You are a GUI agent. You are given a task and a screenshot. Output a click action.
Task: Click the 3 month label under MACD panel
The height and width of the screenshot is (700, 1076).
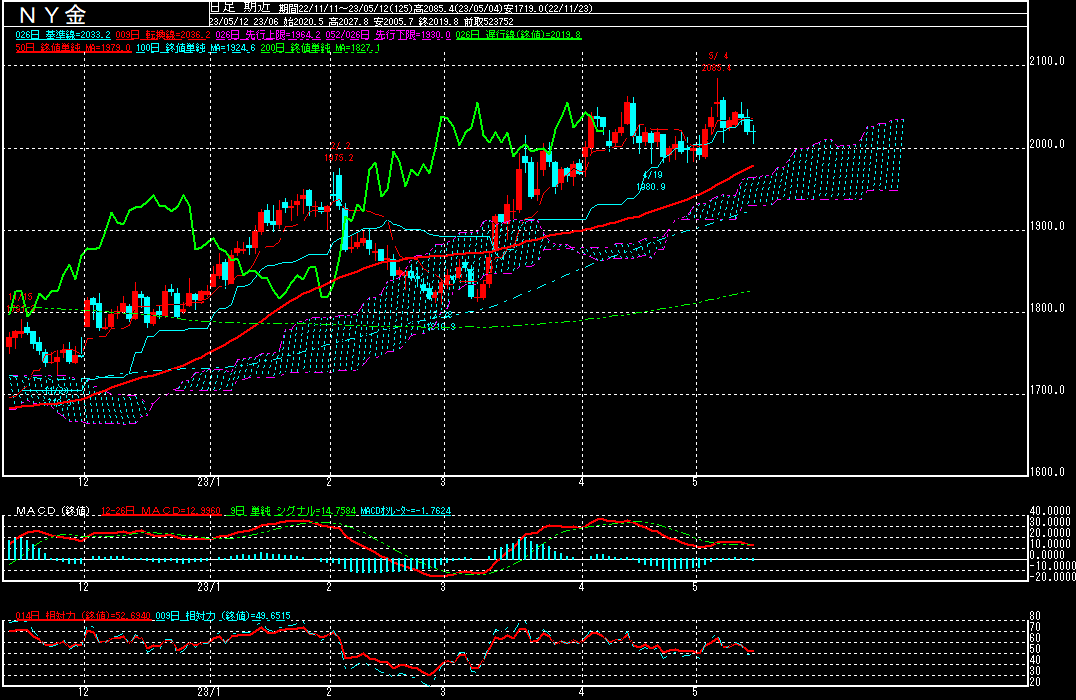coord(443,587)
